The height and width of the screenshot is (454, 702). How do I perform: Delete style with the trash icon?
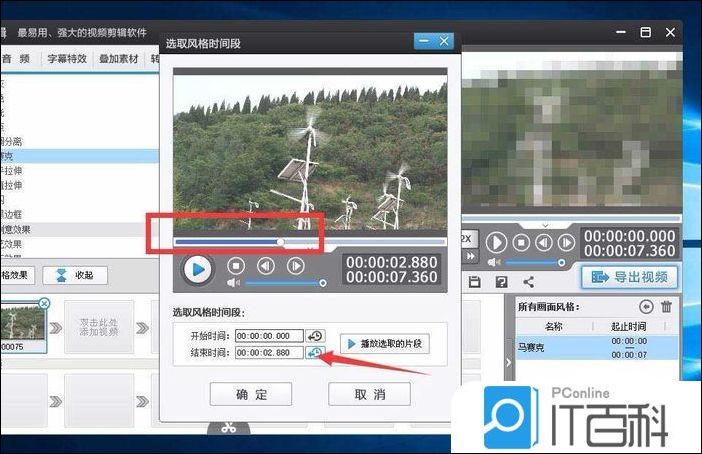pyautogui.click(x=667, y=307)
